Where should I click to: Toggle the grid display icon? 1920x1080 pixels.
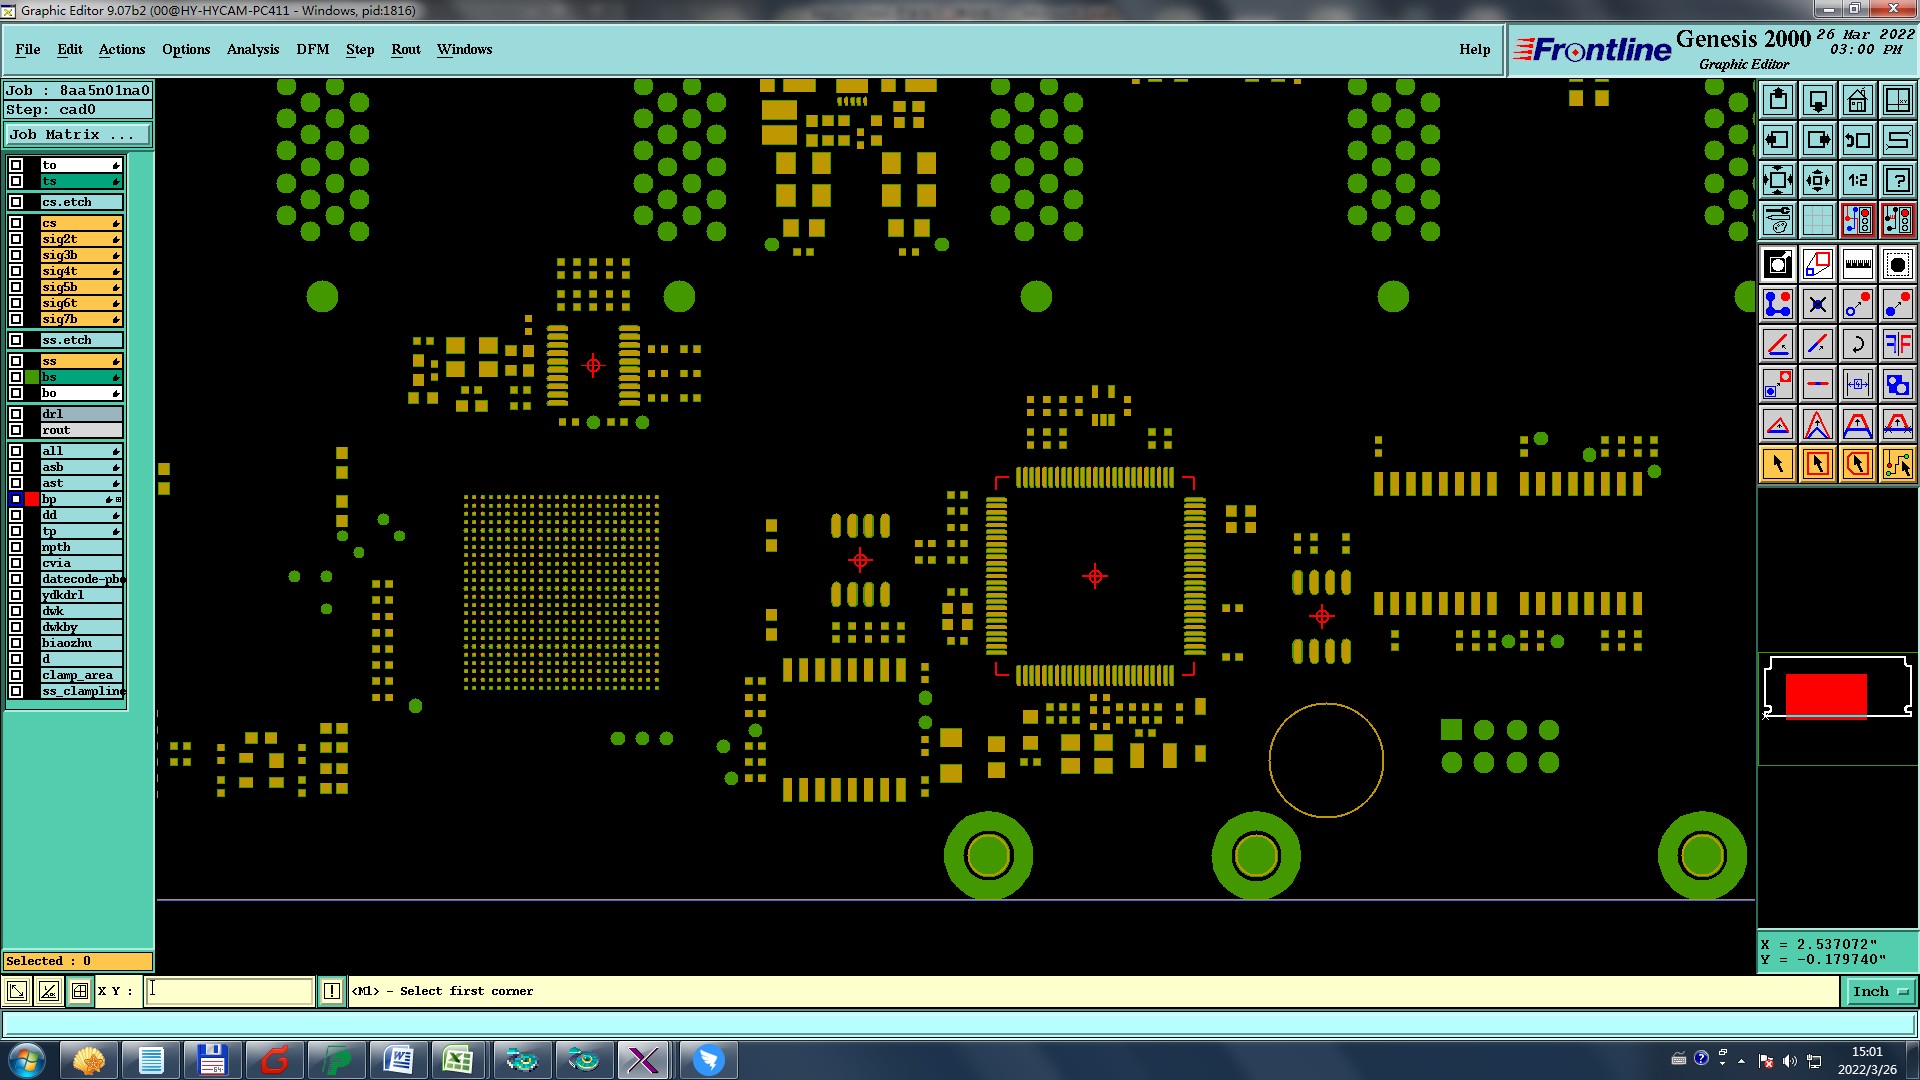[1817, 220]
